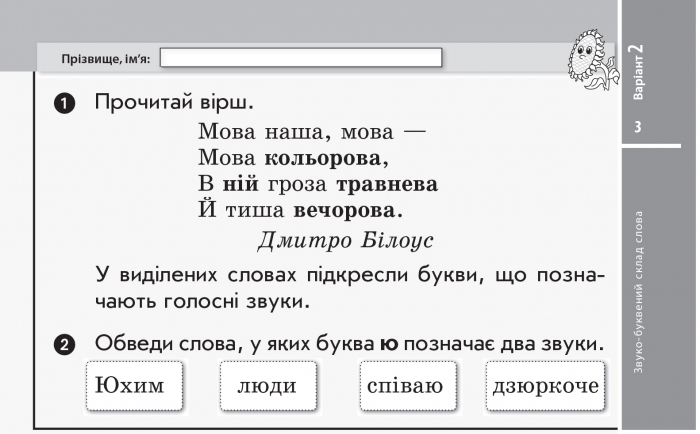Open the Варіант 2 side tab
The height and width of the screenshot is (434, 700).
[638, 71]
